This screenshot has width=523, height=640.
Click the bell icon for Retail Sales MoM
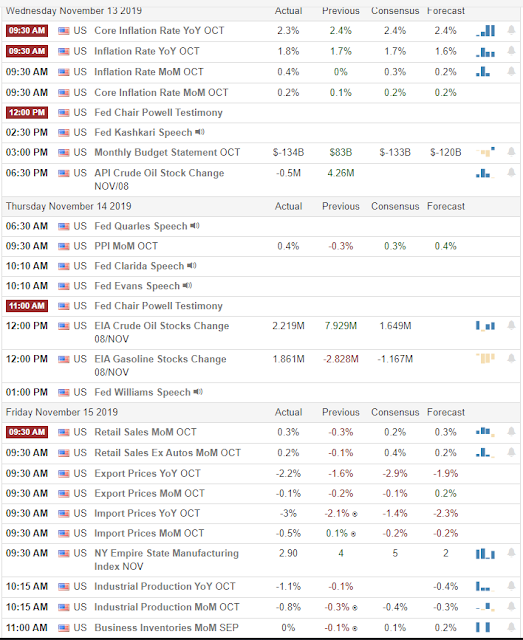[511, 432]
